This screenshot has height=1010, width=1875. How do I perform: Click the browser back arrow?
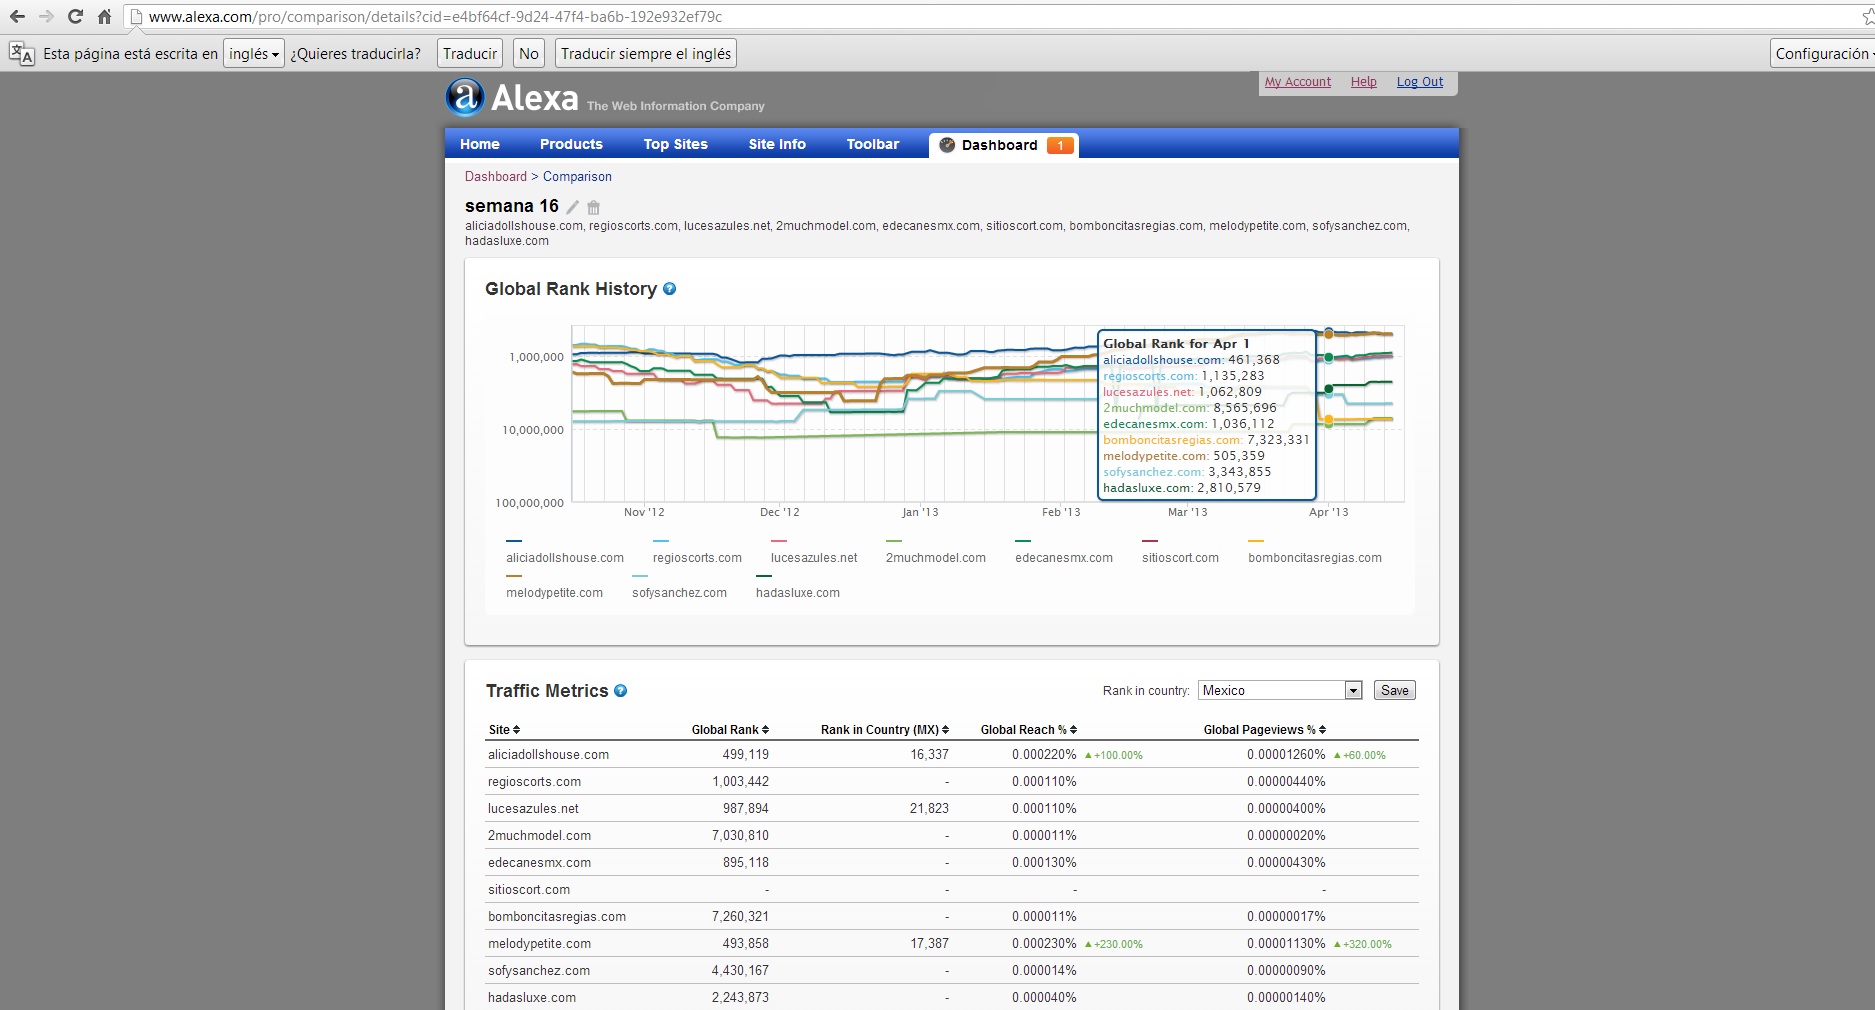[17, 17]
